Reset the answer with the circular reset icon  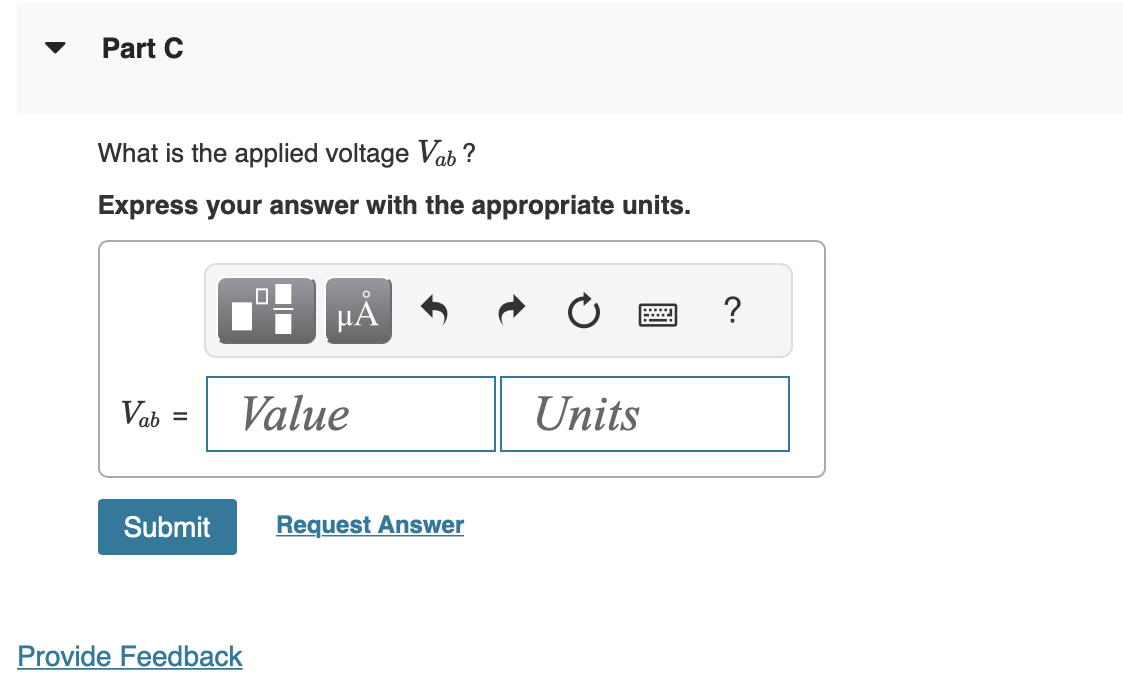coord(583,310)
